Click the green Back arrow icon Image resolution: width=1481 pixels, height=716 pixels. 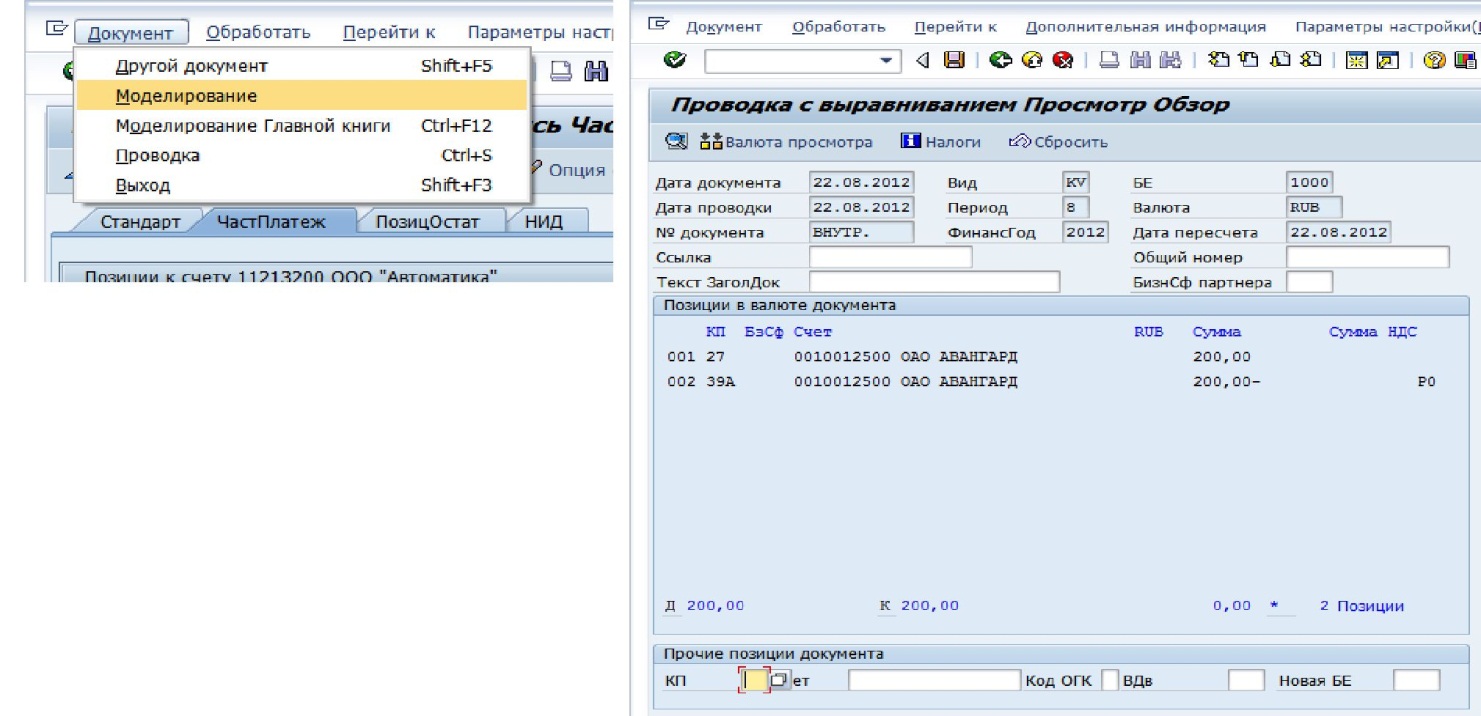click(998, 62)
